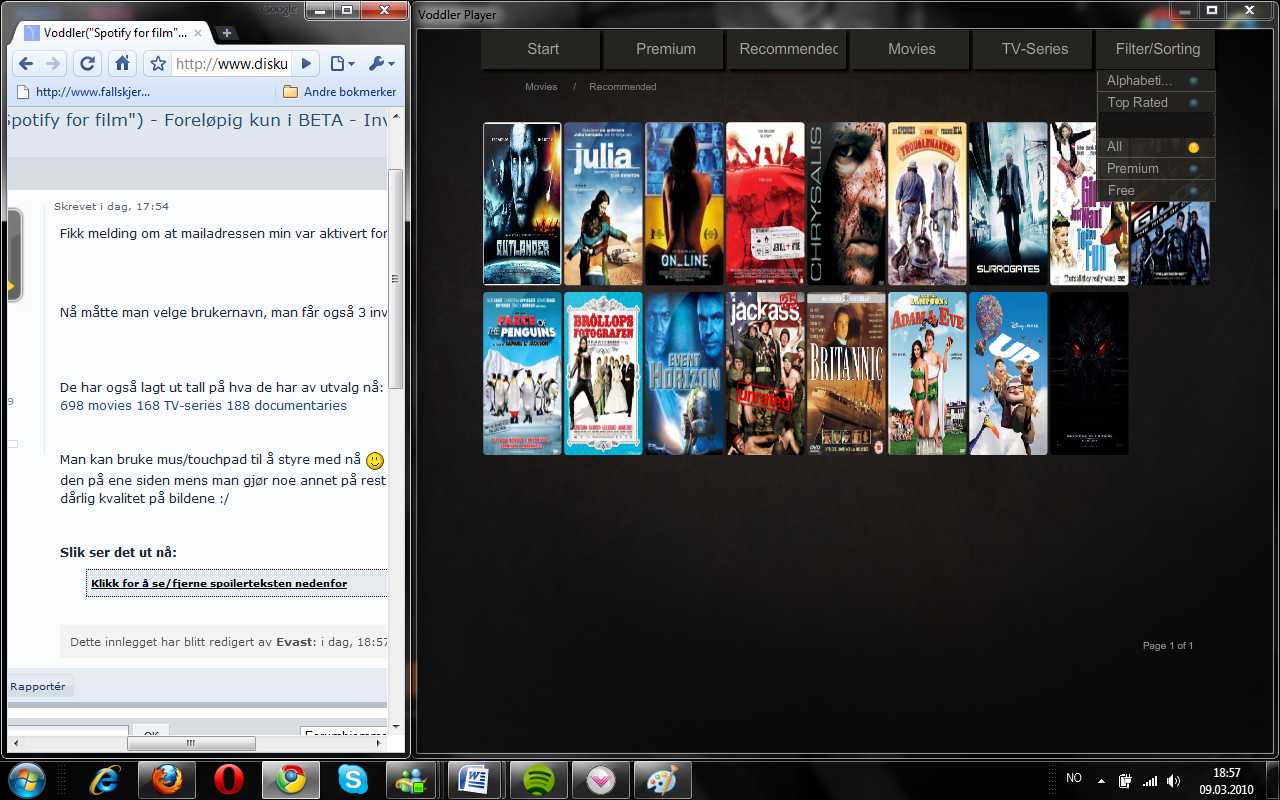
Task: Open Premium tab in Voddler Player
Action: pyautogui.click(x=666, y=49)
